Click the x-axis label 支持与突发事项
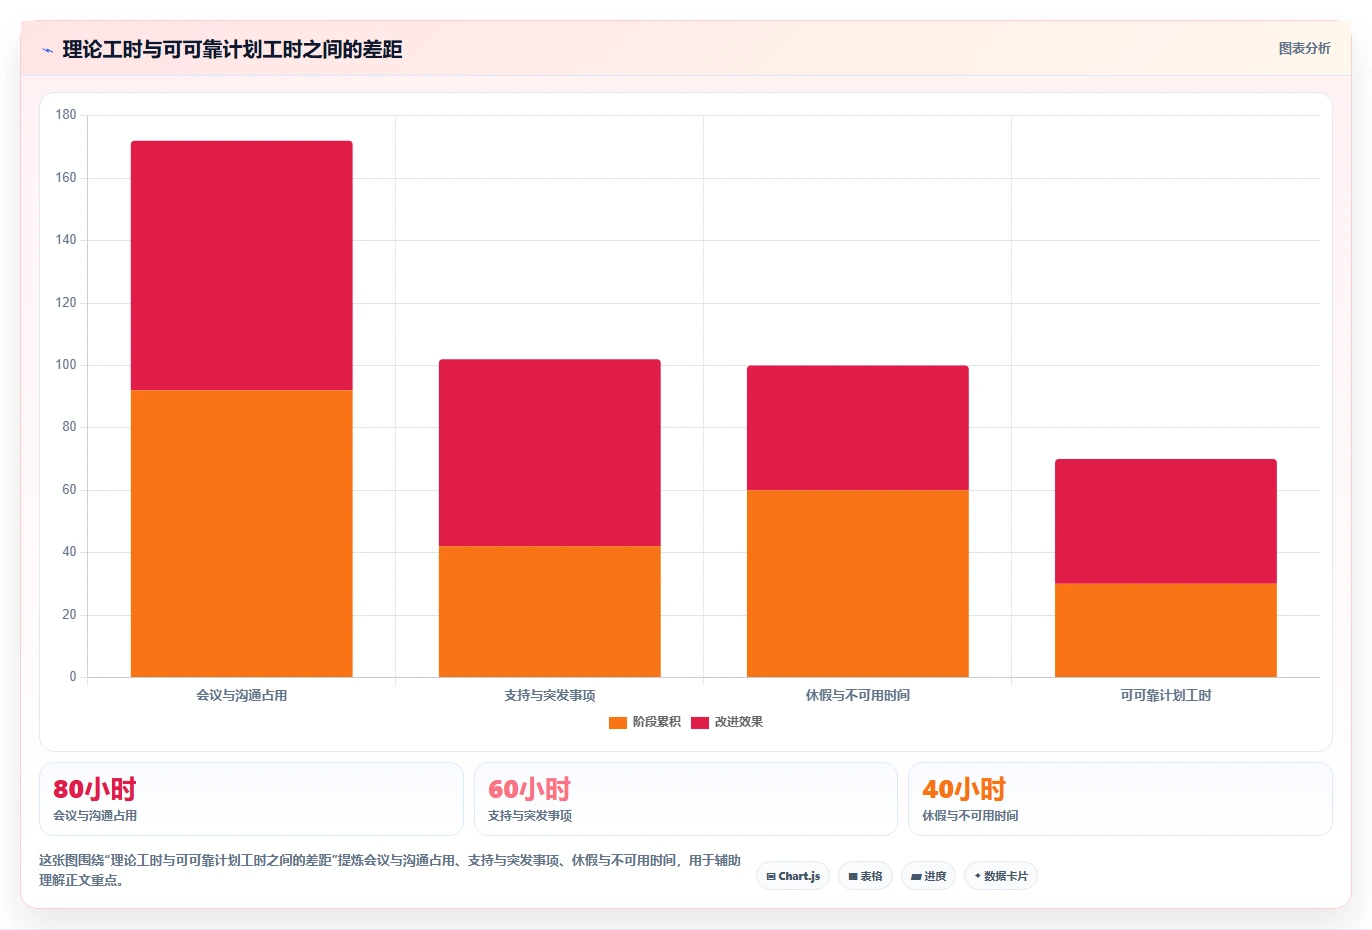This screenshot has width=1372, height=930. point(550,695)
